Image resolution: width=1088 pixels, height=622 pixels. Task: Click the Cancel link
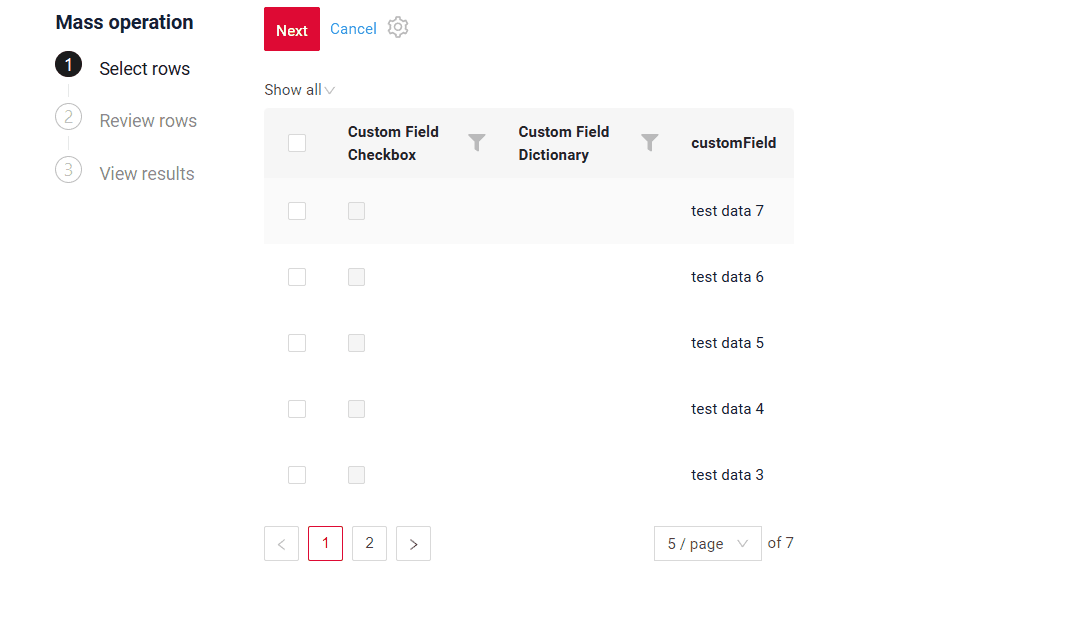353,29
